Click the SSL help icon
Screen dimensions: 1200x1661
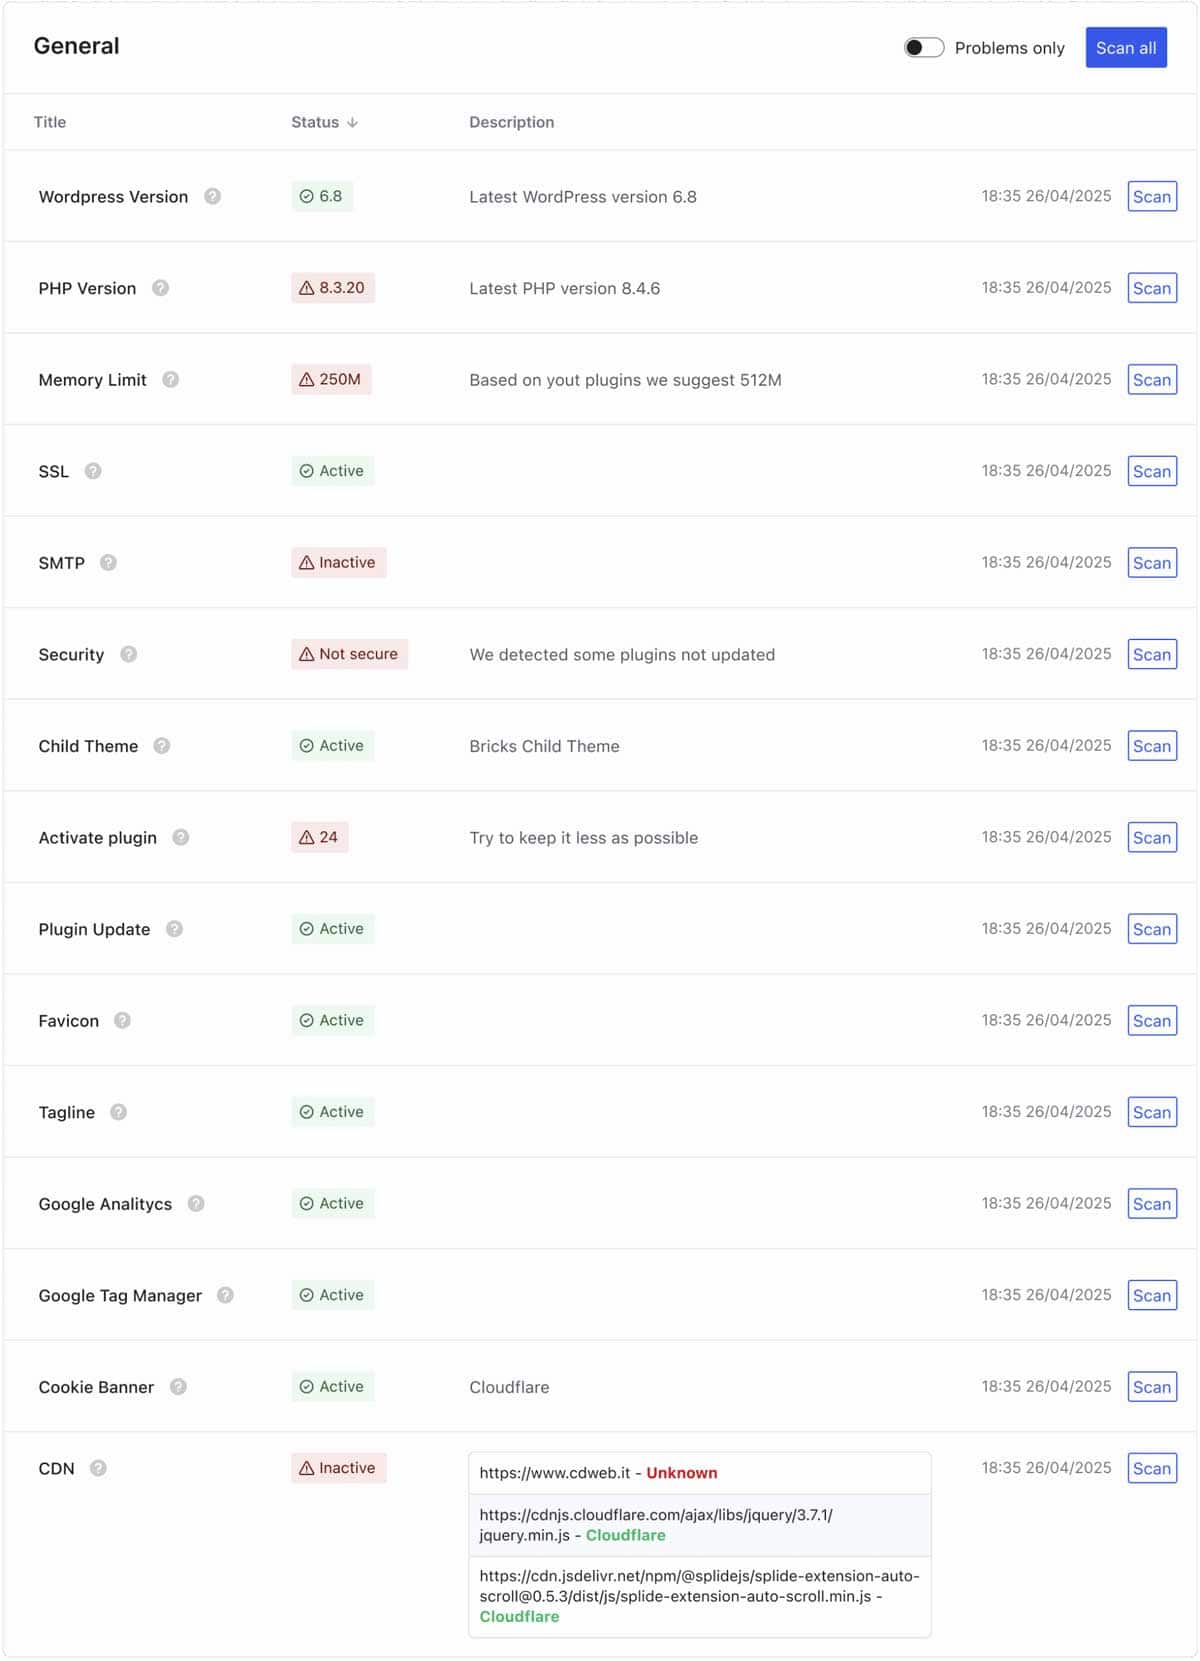click(93, 471)
